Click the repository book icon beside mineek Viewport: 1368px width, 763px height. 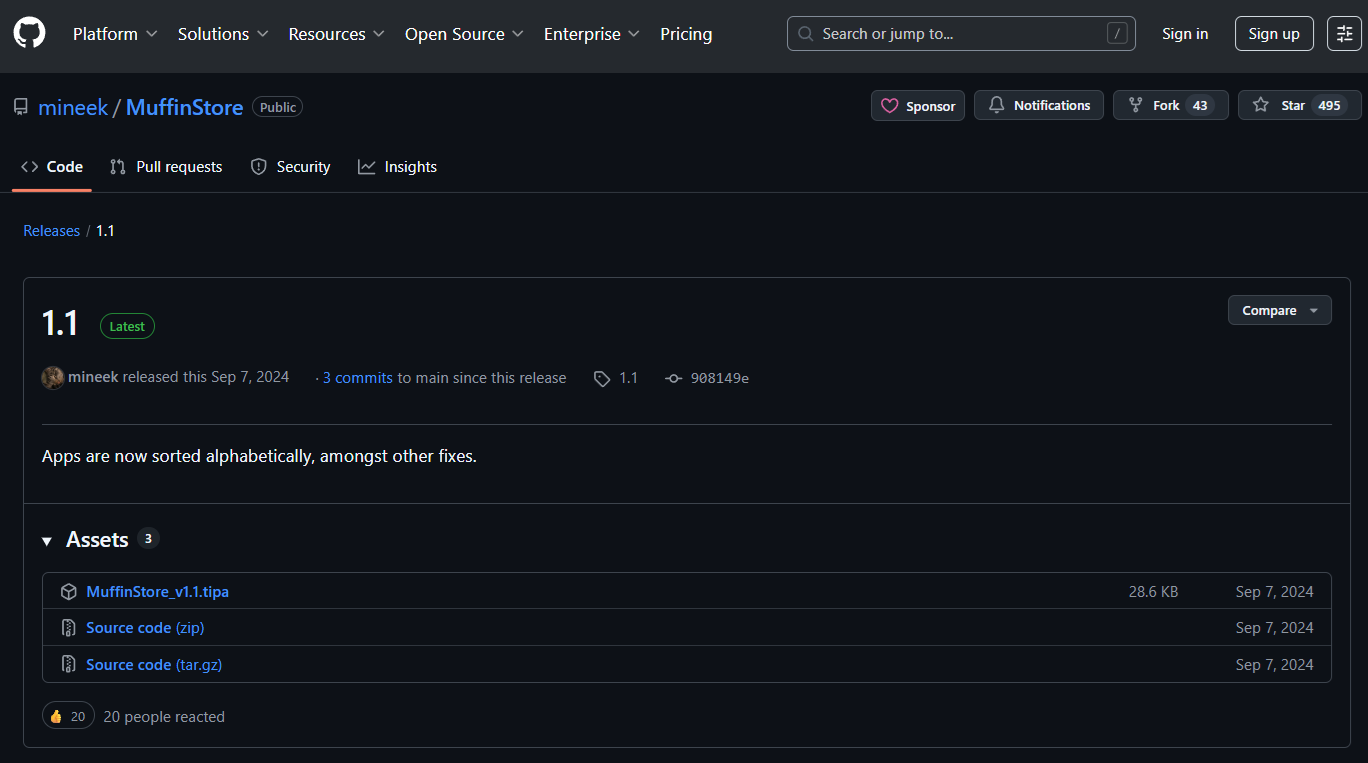coord(21,107)
